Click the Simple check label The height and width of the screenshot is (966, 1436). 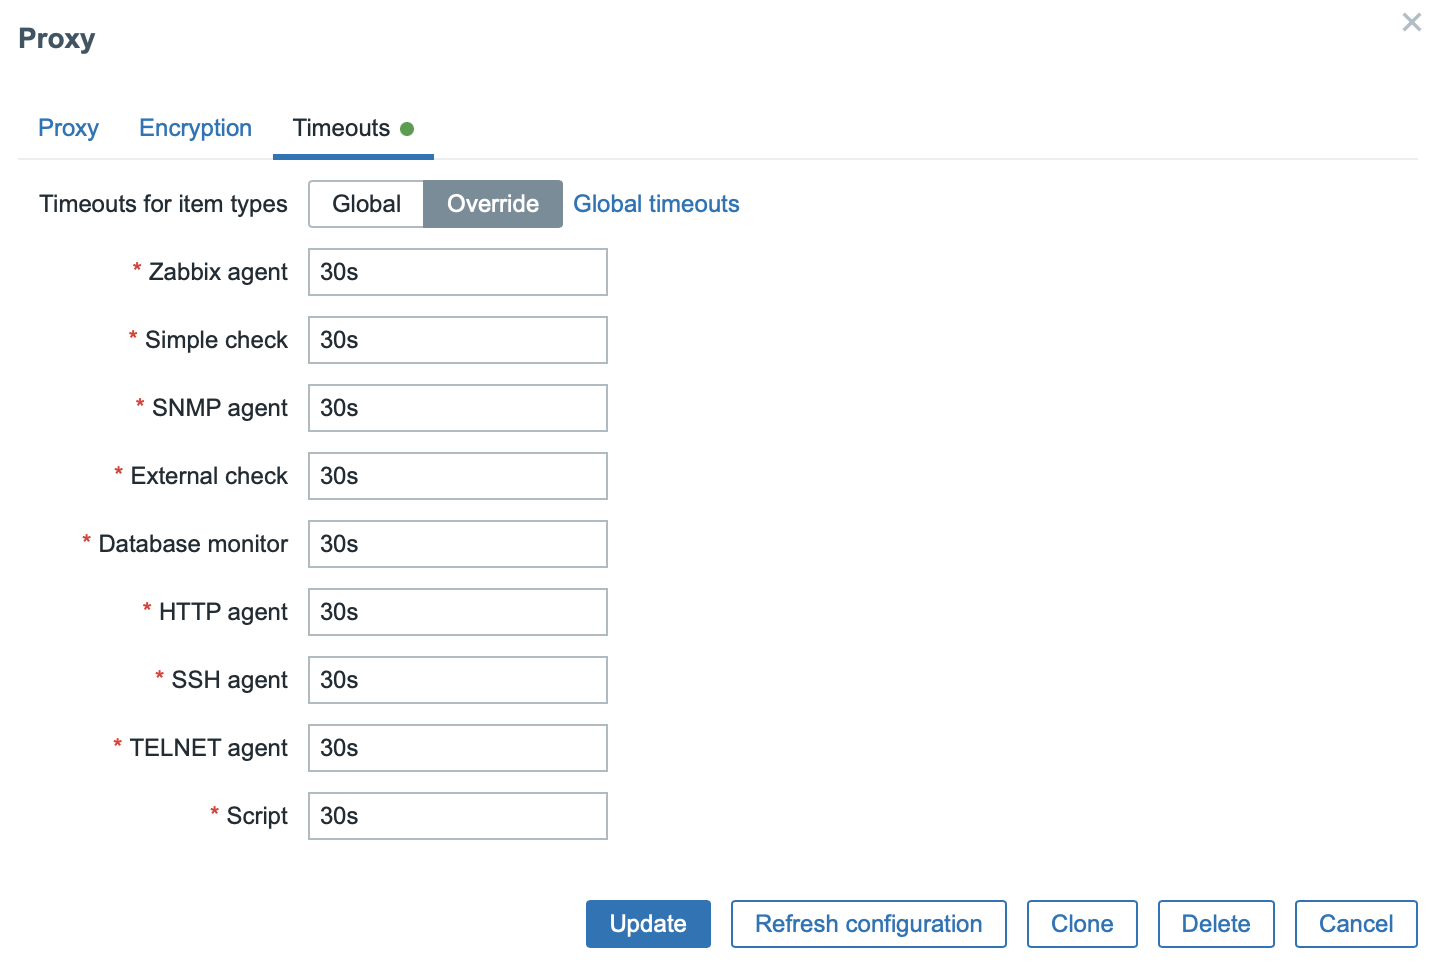216,340
